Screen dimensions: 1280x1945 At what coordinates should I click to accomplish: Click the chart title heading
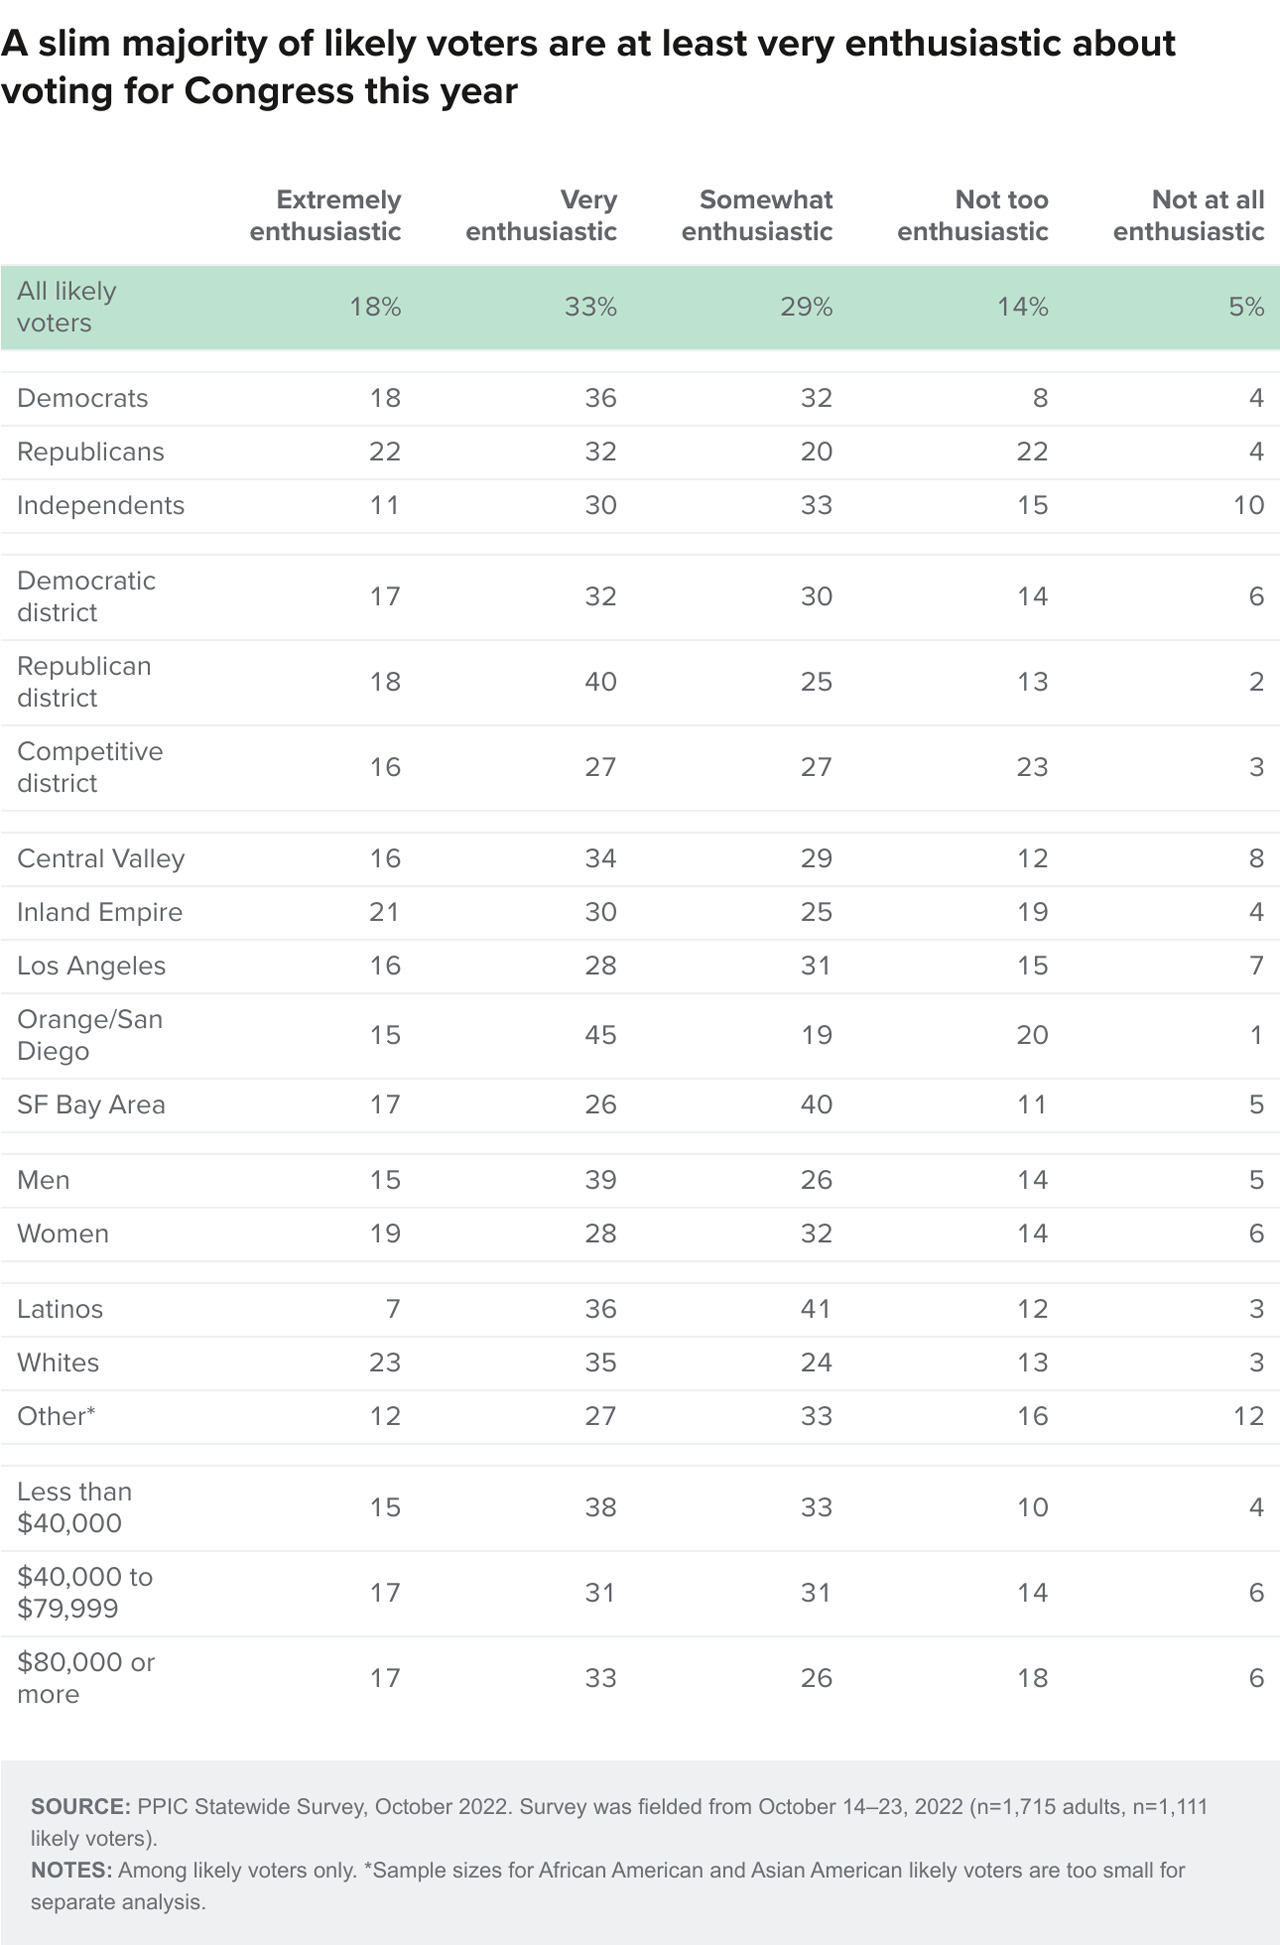coord(588,67)
